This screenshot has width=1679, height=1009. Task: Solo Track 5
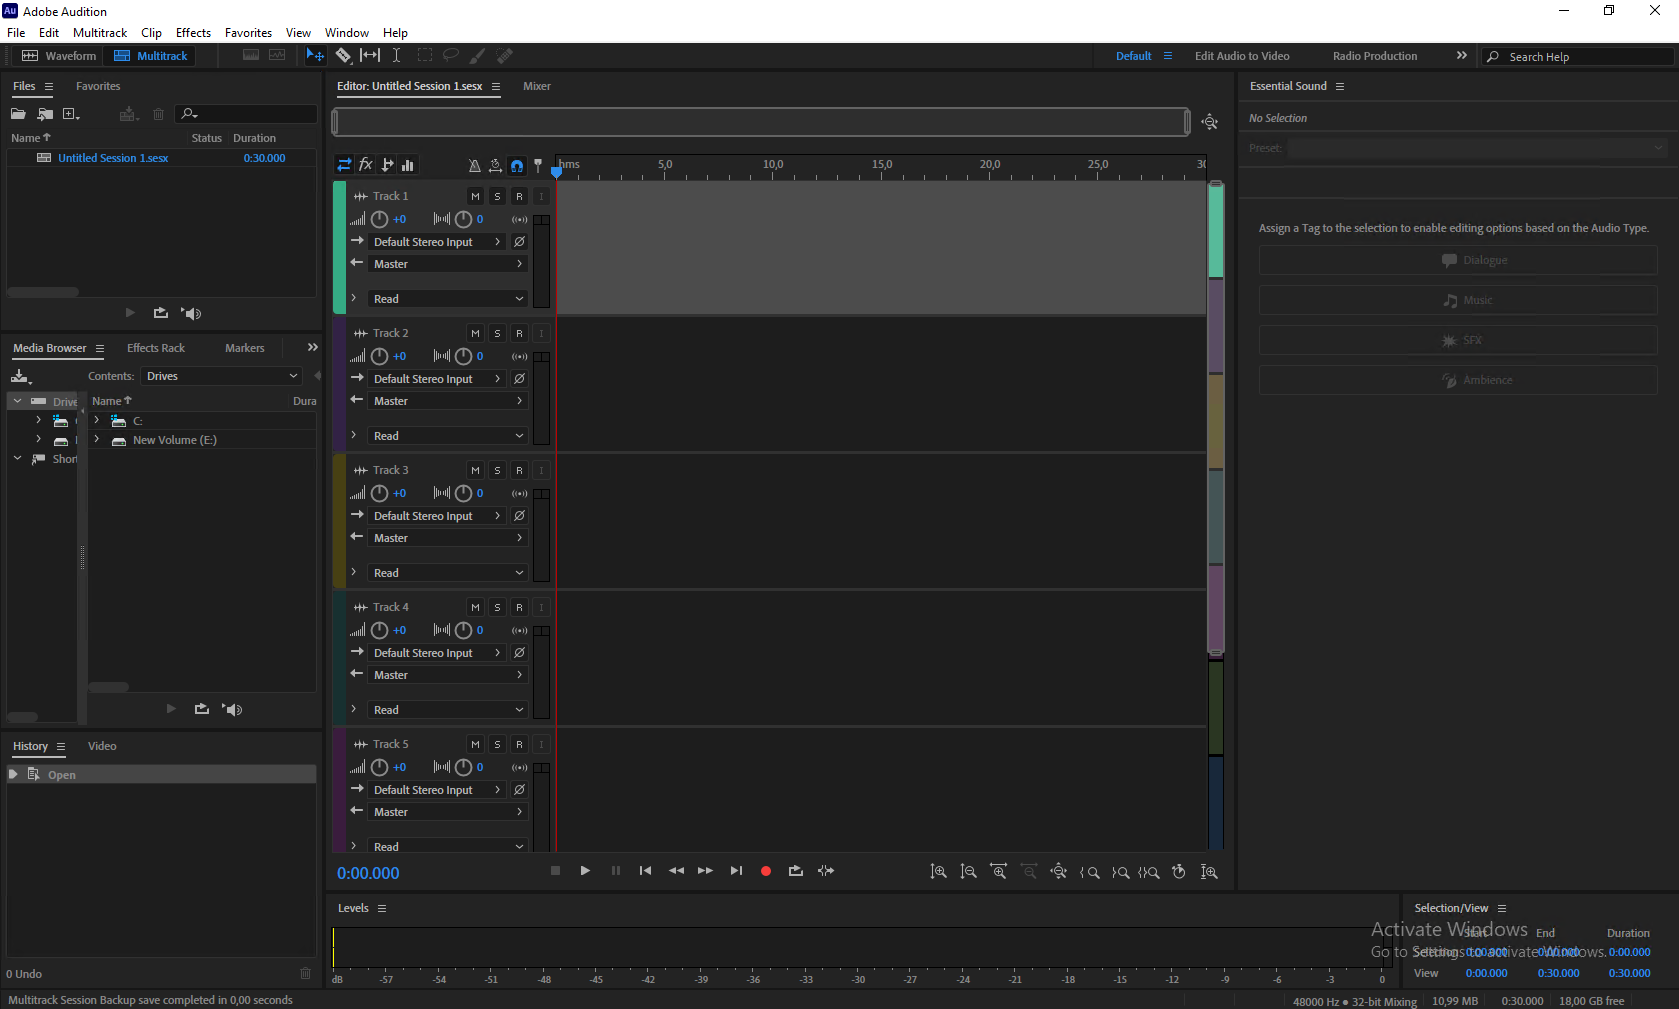(498, 744)
